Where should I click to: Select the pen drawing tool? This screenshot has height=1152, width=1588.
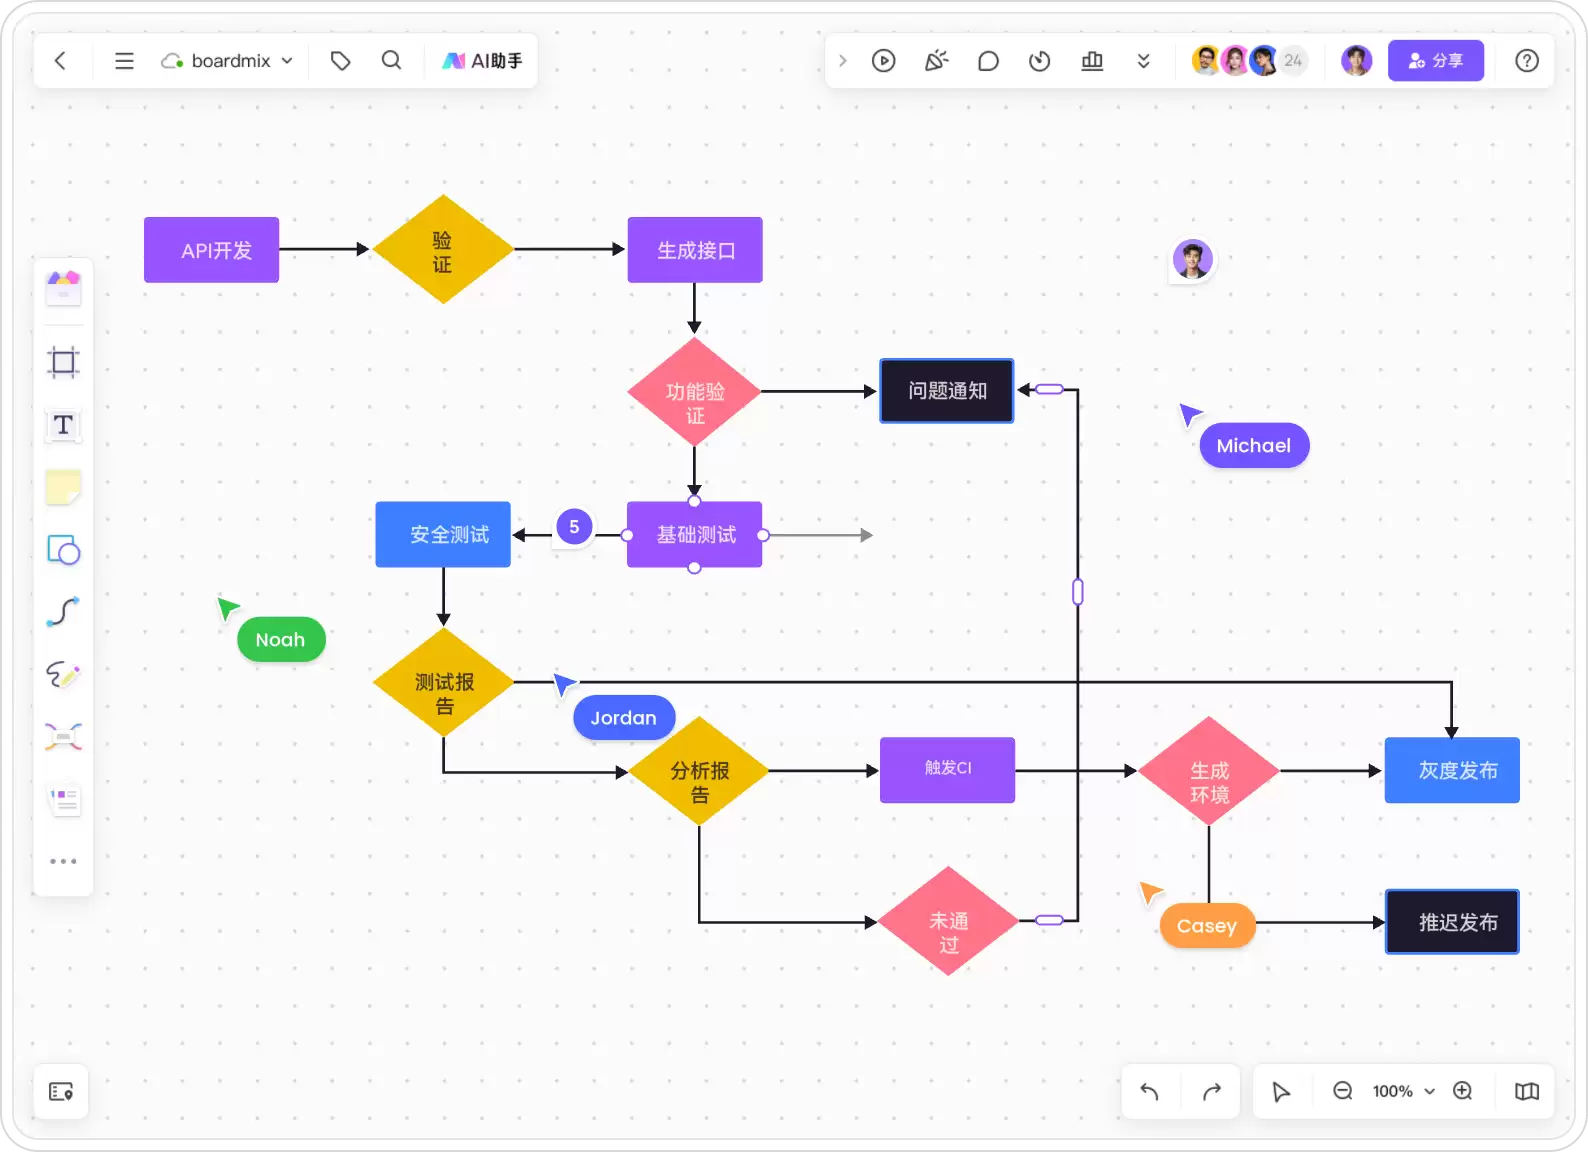pyautogui.click(x=63, y=675)
